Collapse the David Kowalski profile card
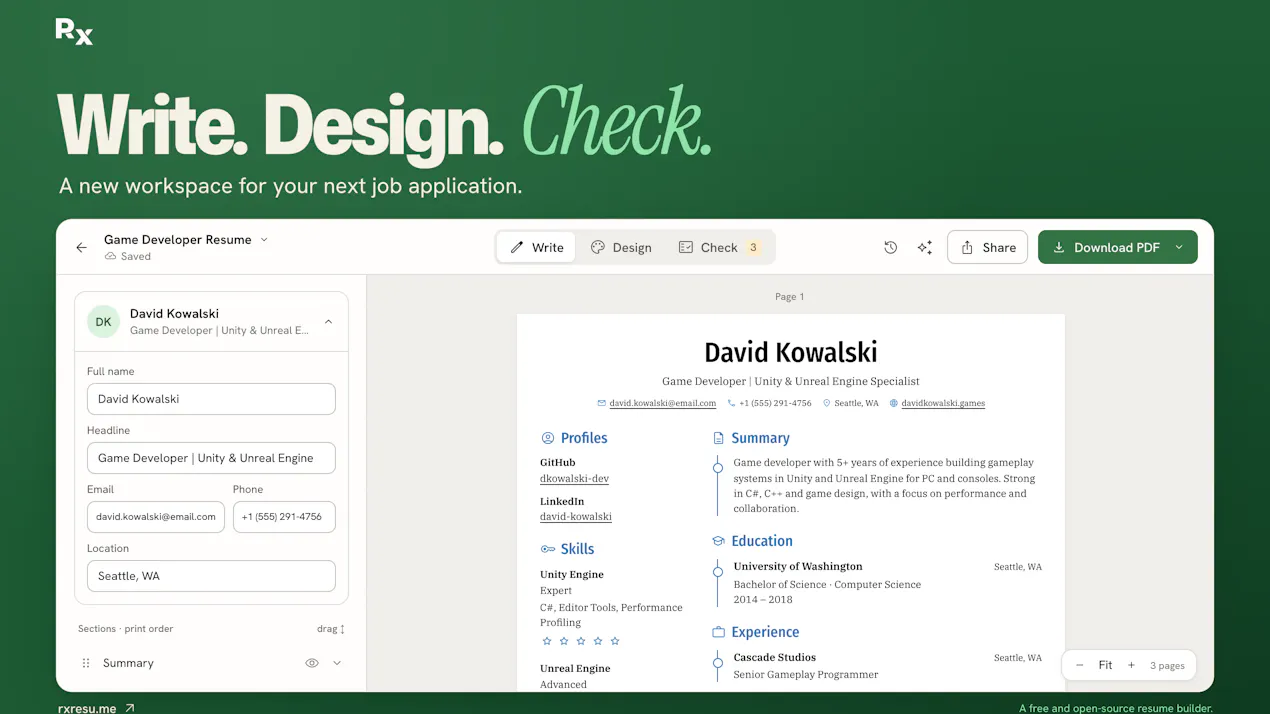Screen dimensions: 1270x714 tap(328, 322)
